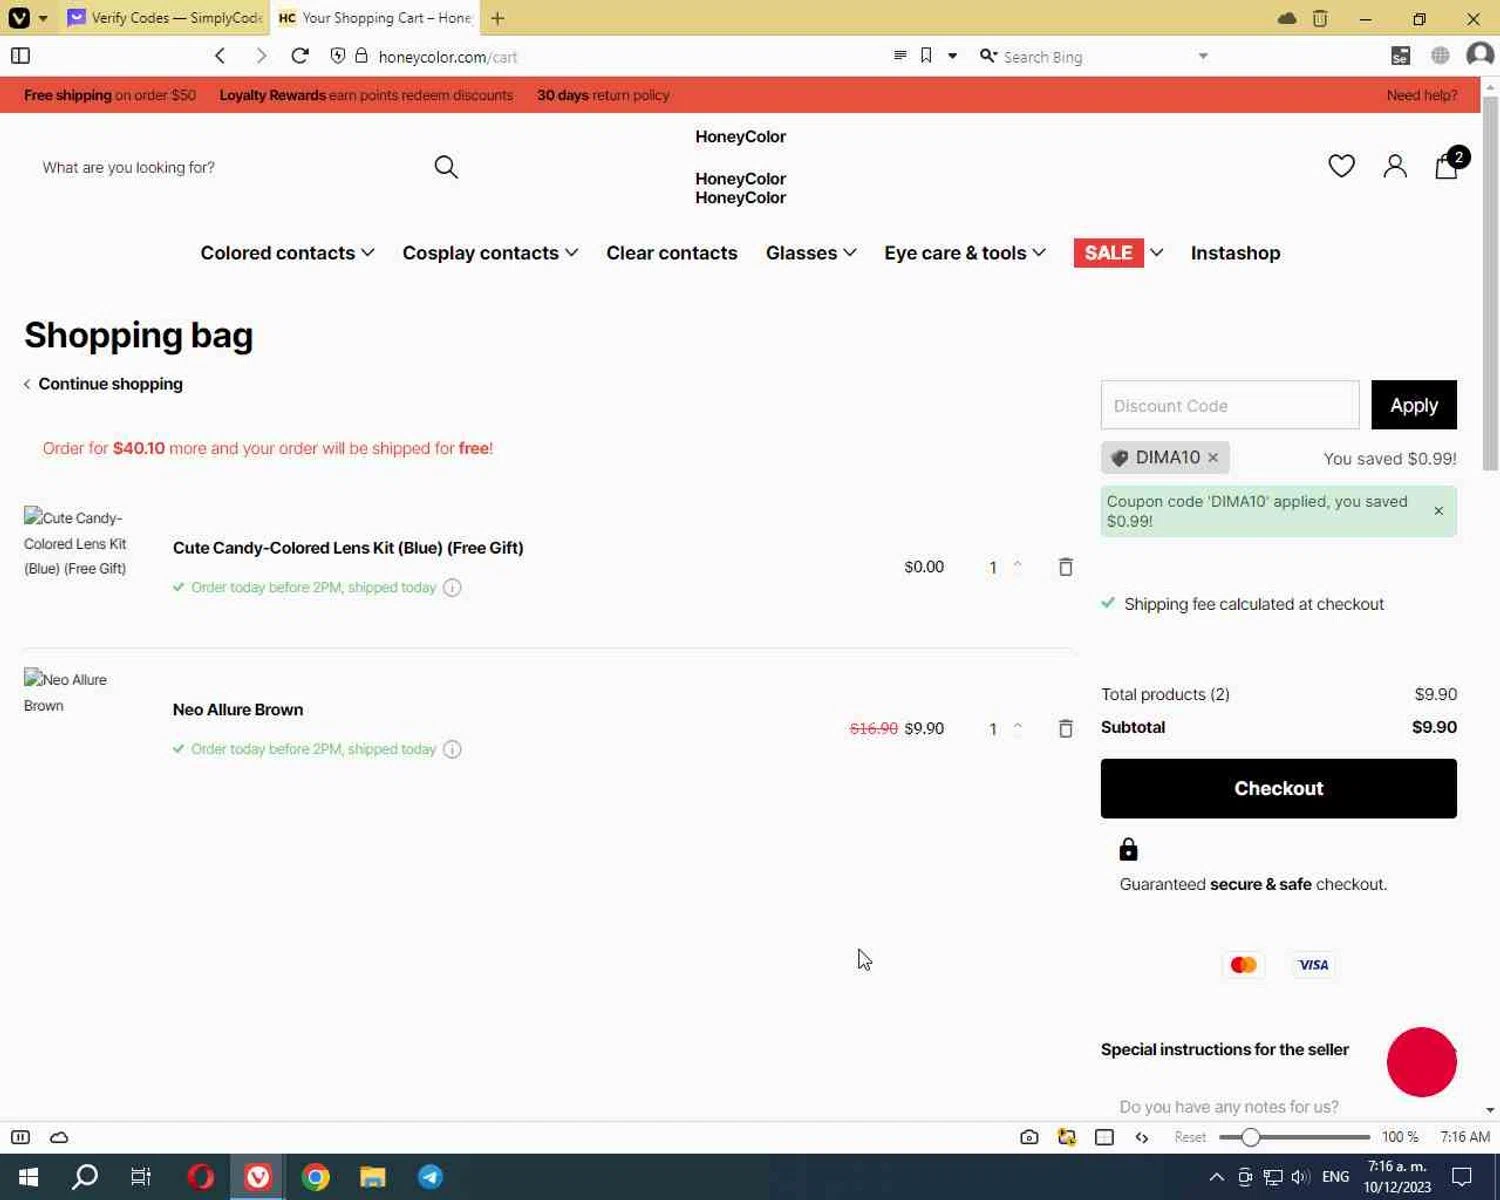Image resolution: width=1500 pixels, height=1200 pixels.
Task: Open the red chat bubble
Action: pyautogui.click(x=1421, y=1062)
